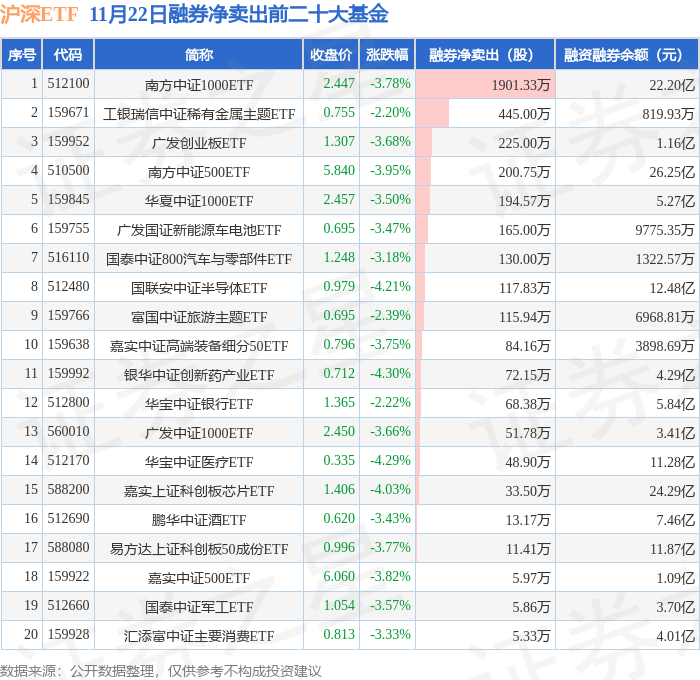Click balance 819.93万
The image size is (700, 680).
tap(668, 114)
